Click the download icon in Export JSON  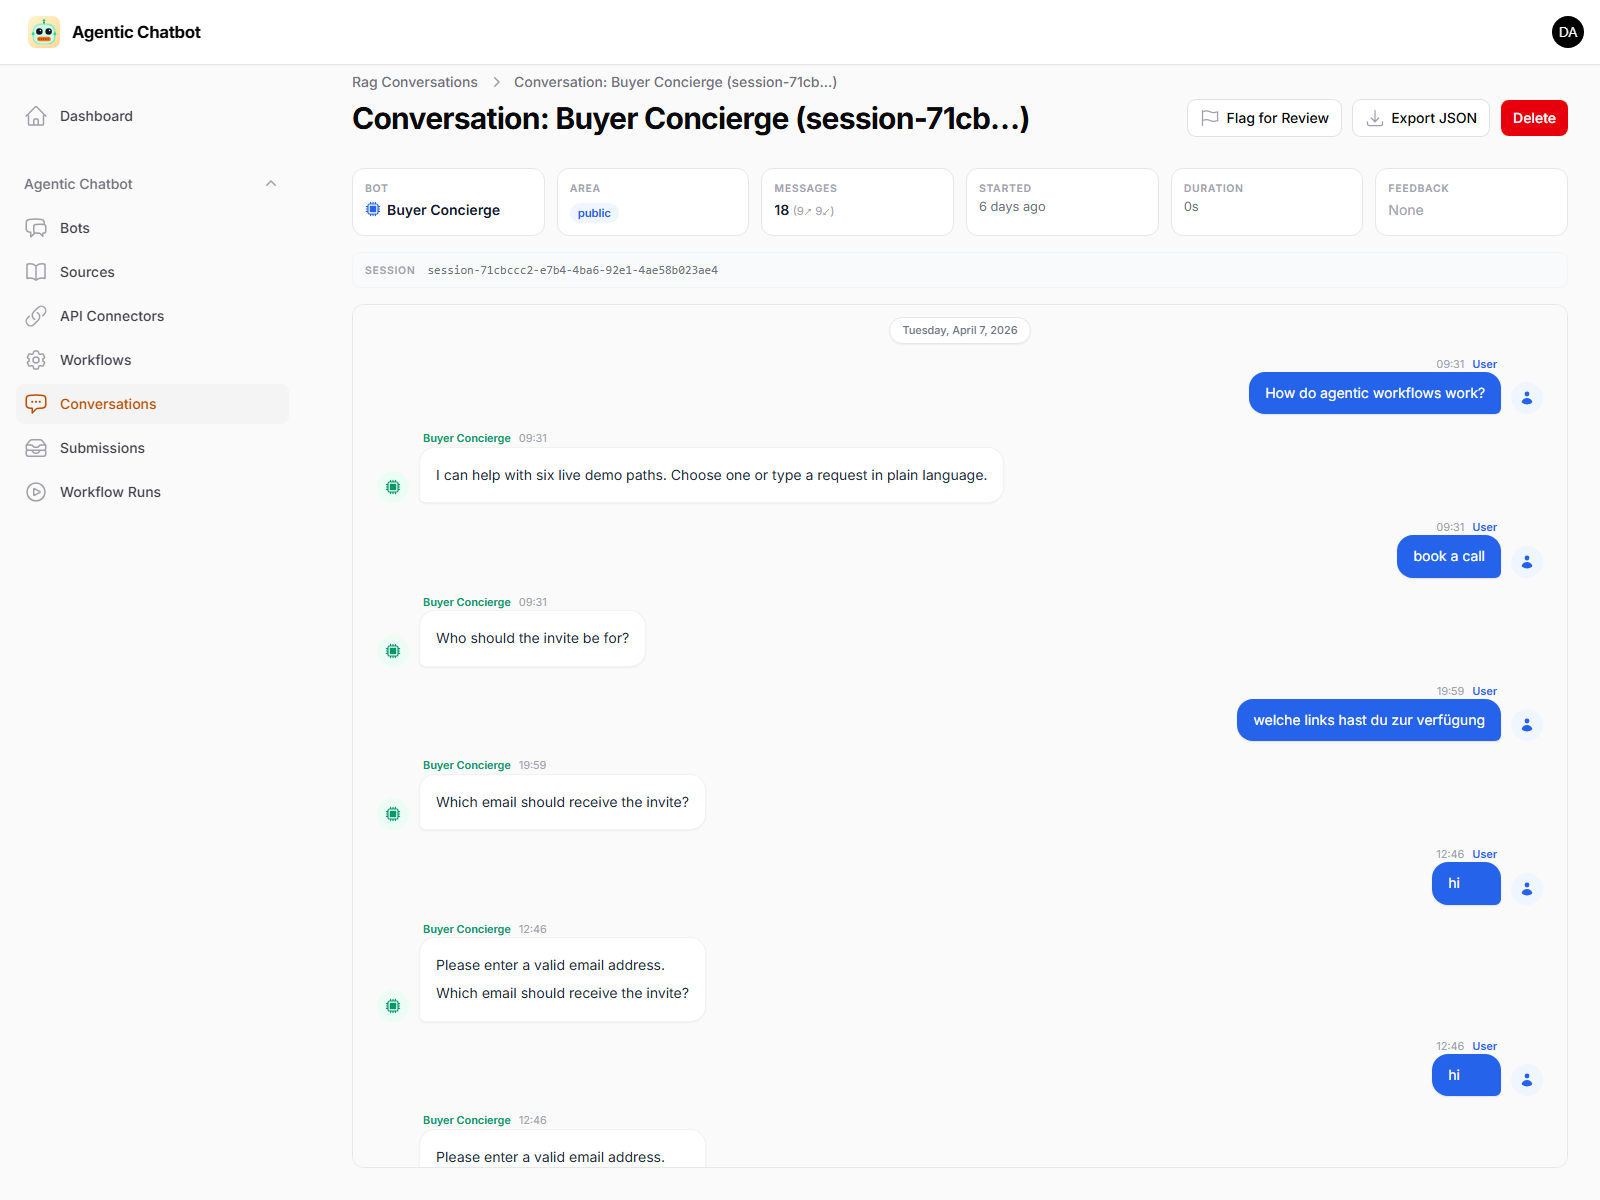[x=1375, y=118]
